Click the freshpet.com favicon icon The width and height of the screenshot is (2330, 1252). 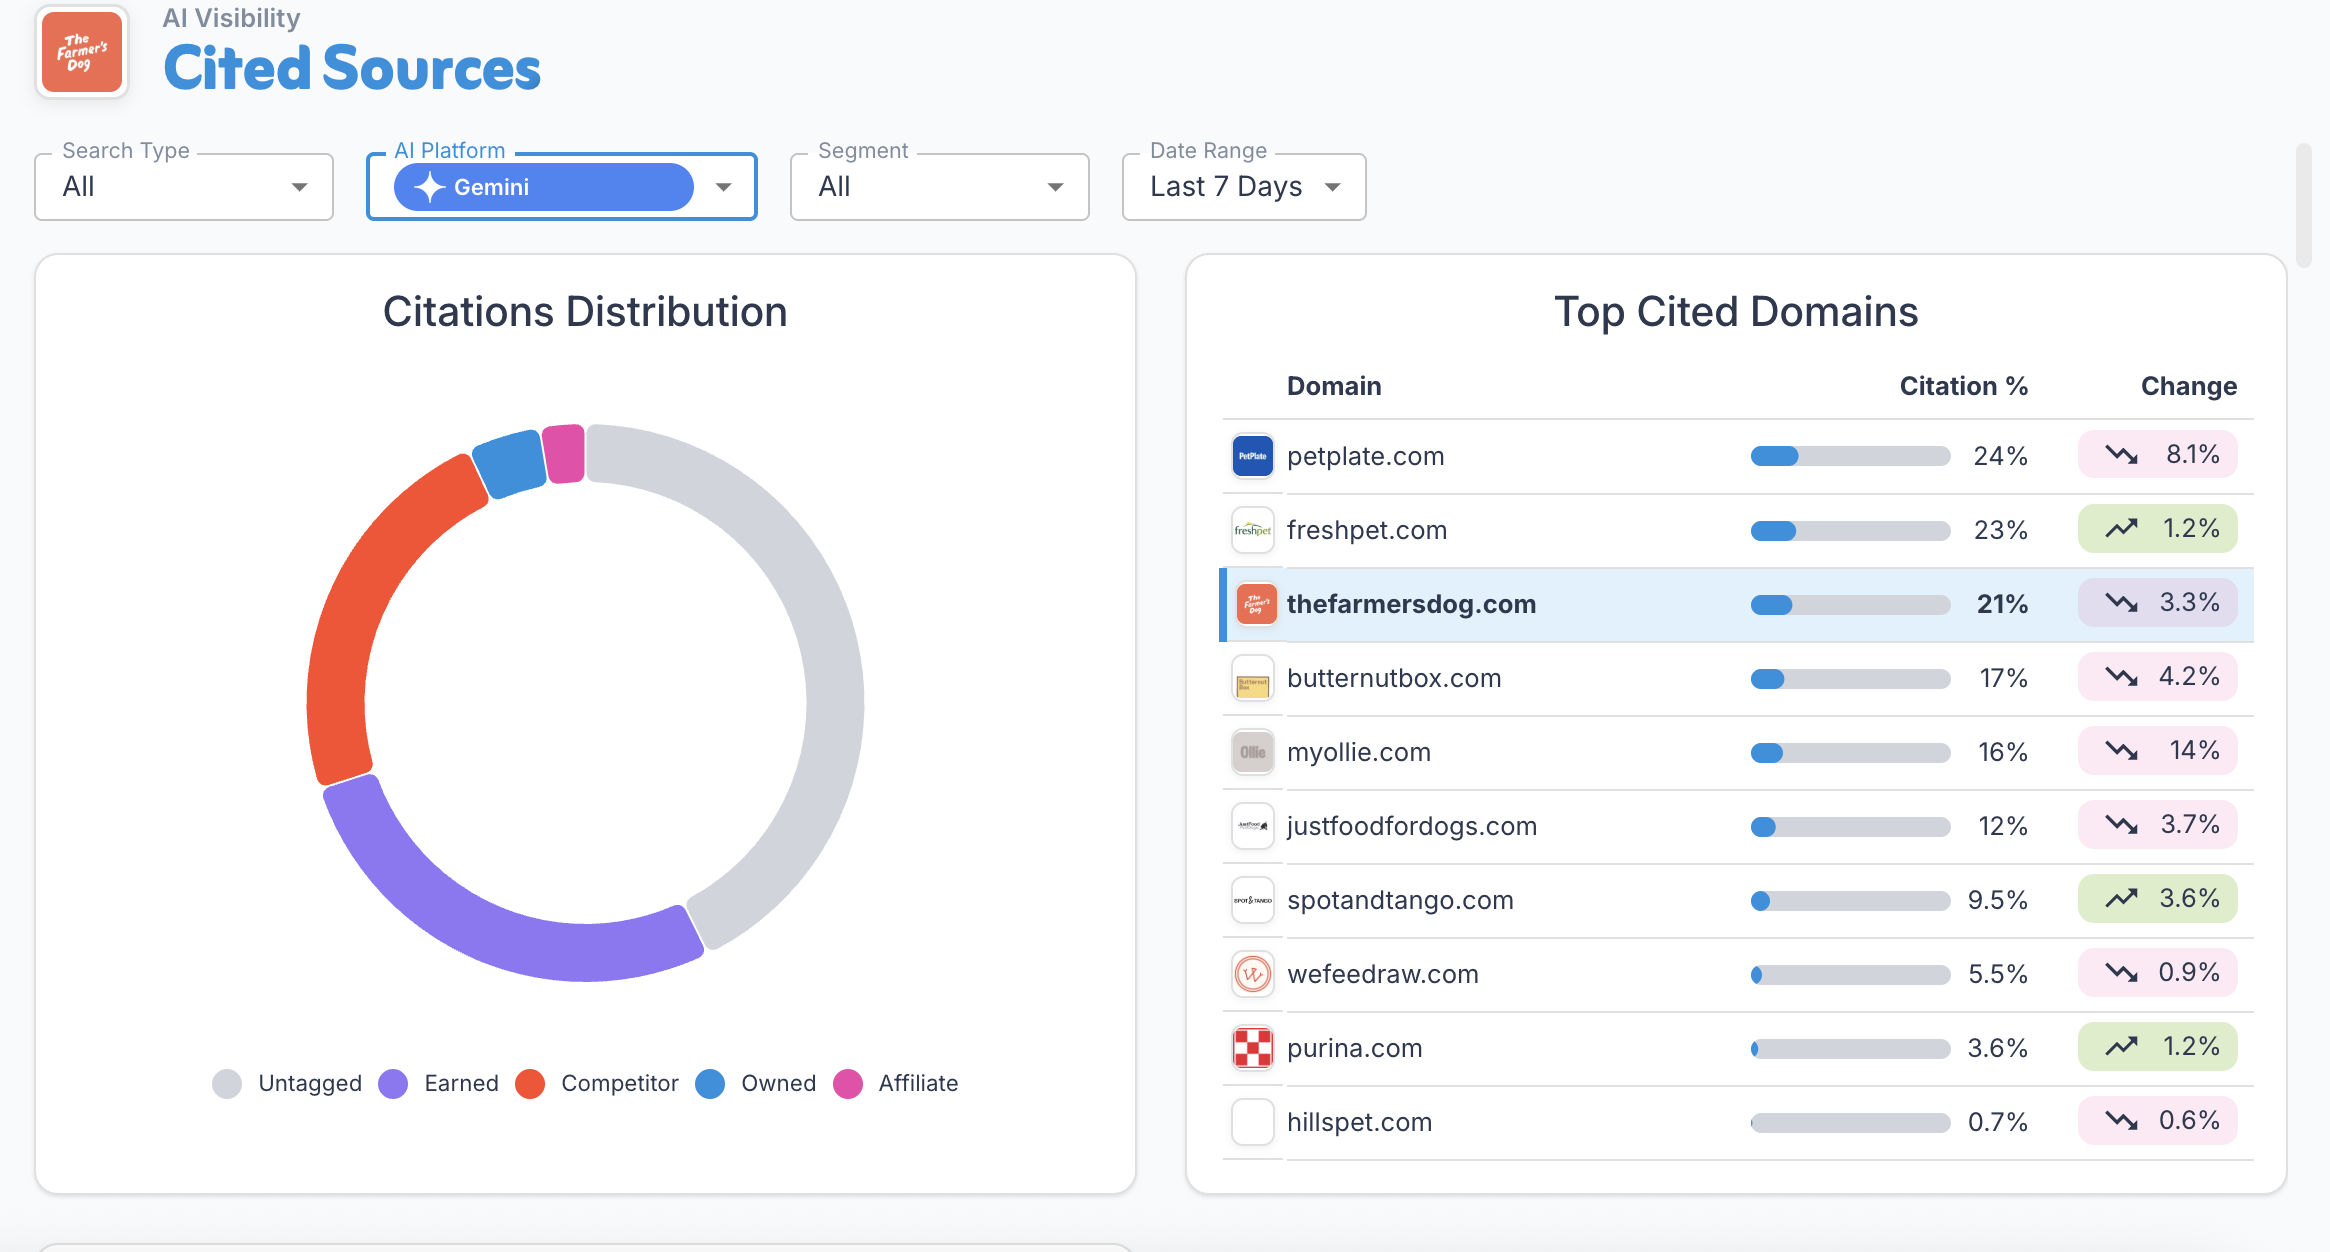pos(1252,530)
